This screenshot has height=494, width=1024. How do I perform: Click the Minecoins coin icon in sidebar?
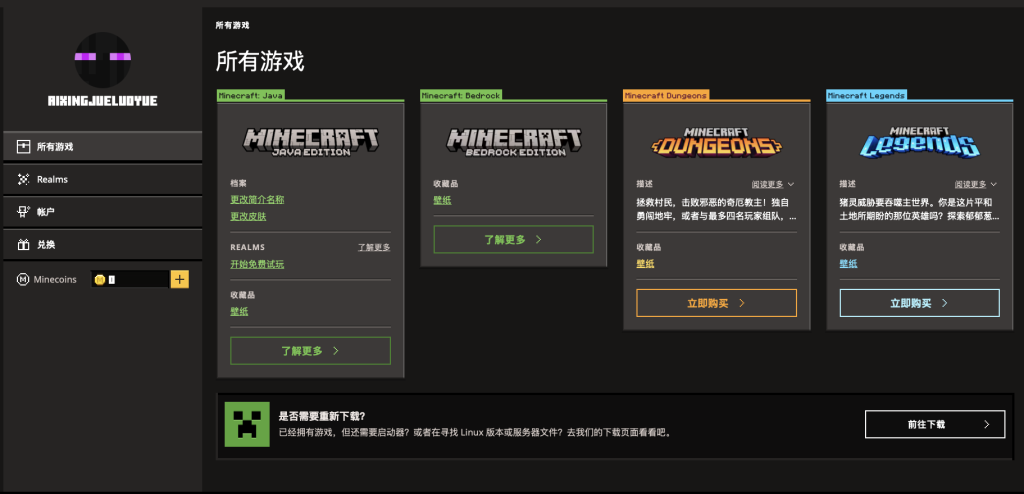[x=23, y=279]
